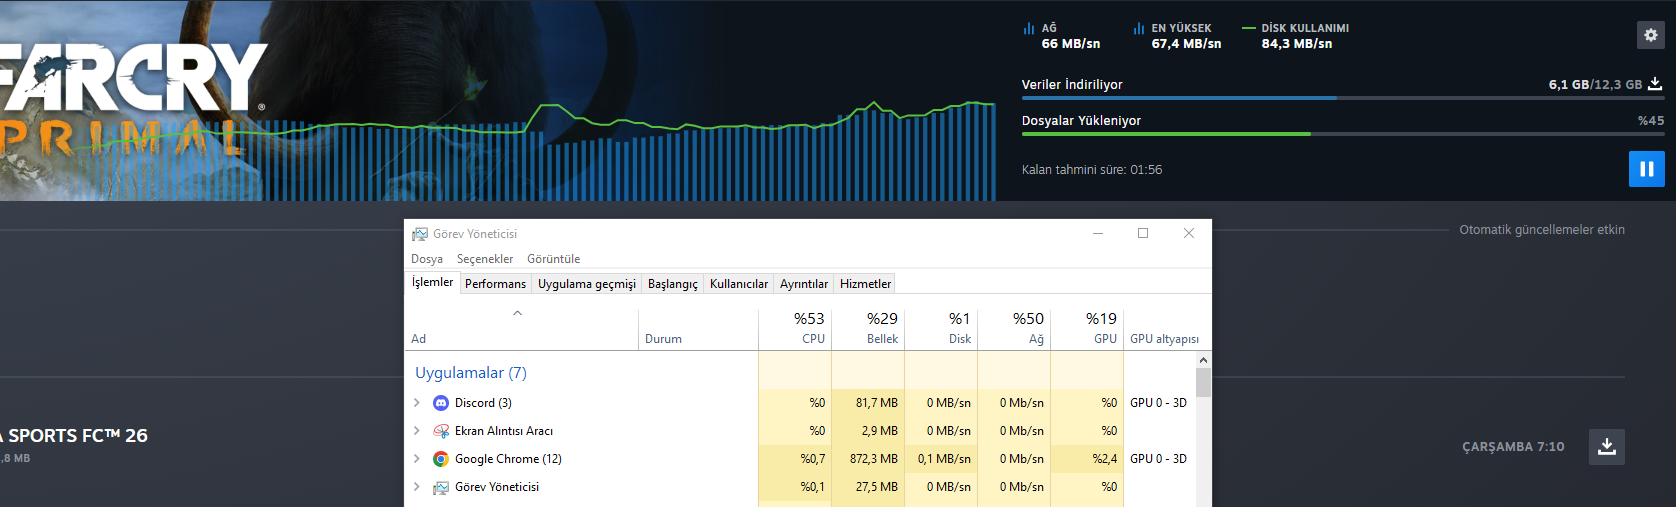Click the Google Chrome icon in list
The width and height of the screenshot is (1676, 507).
[441, 459]
